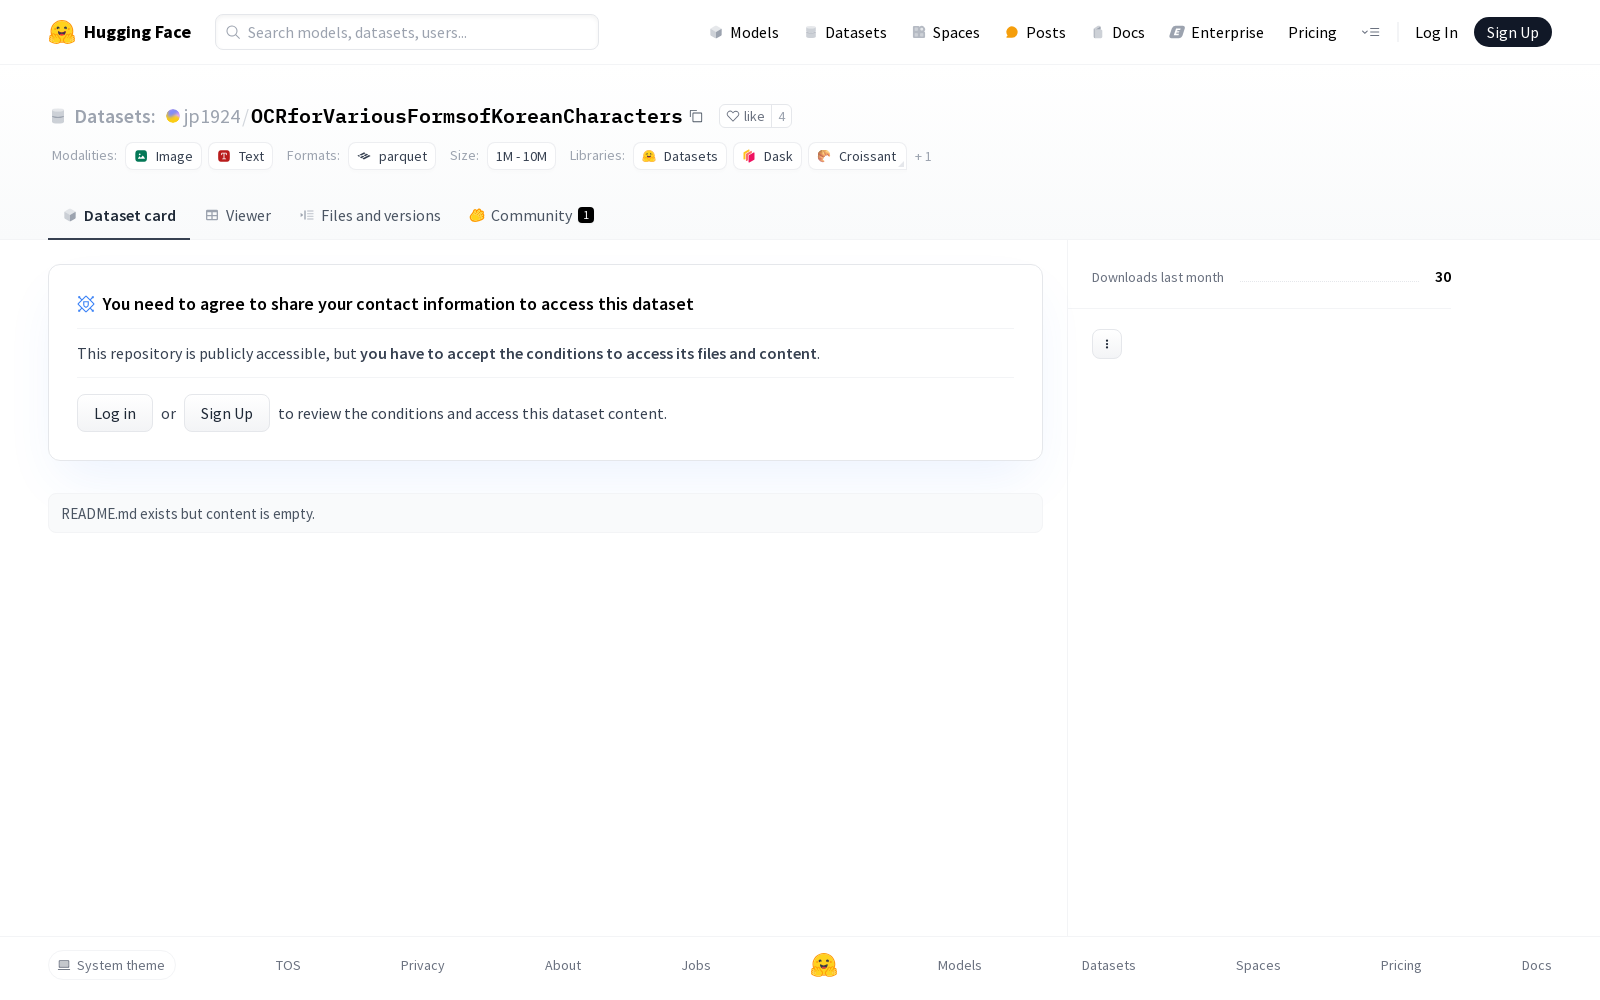Select the parquet format tag
The image size is (1600, 1000).
[x=392, y=156]
